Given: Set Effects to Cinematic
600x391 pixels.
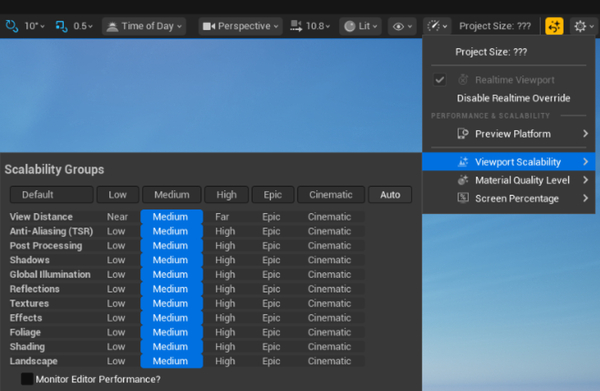Looking at the screenshot, I should pos(329,318).
